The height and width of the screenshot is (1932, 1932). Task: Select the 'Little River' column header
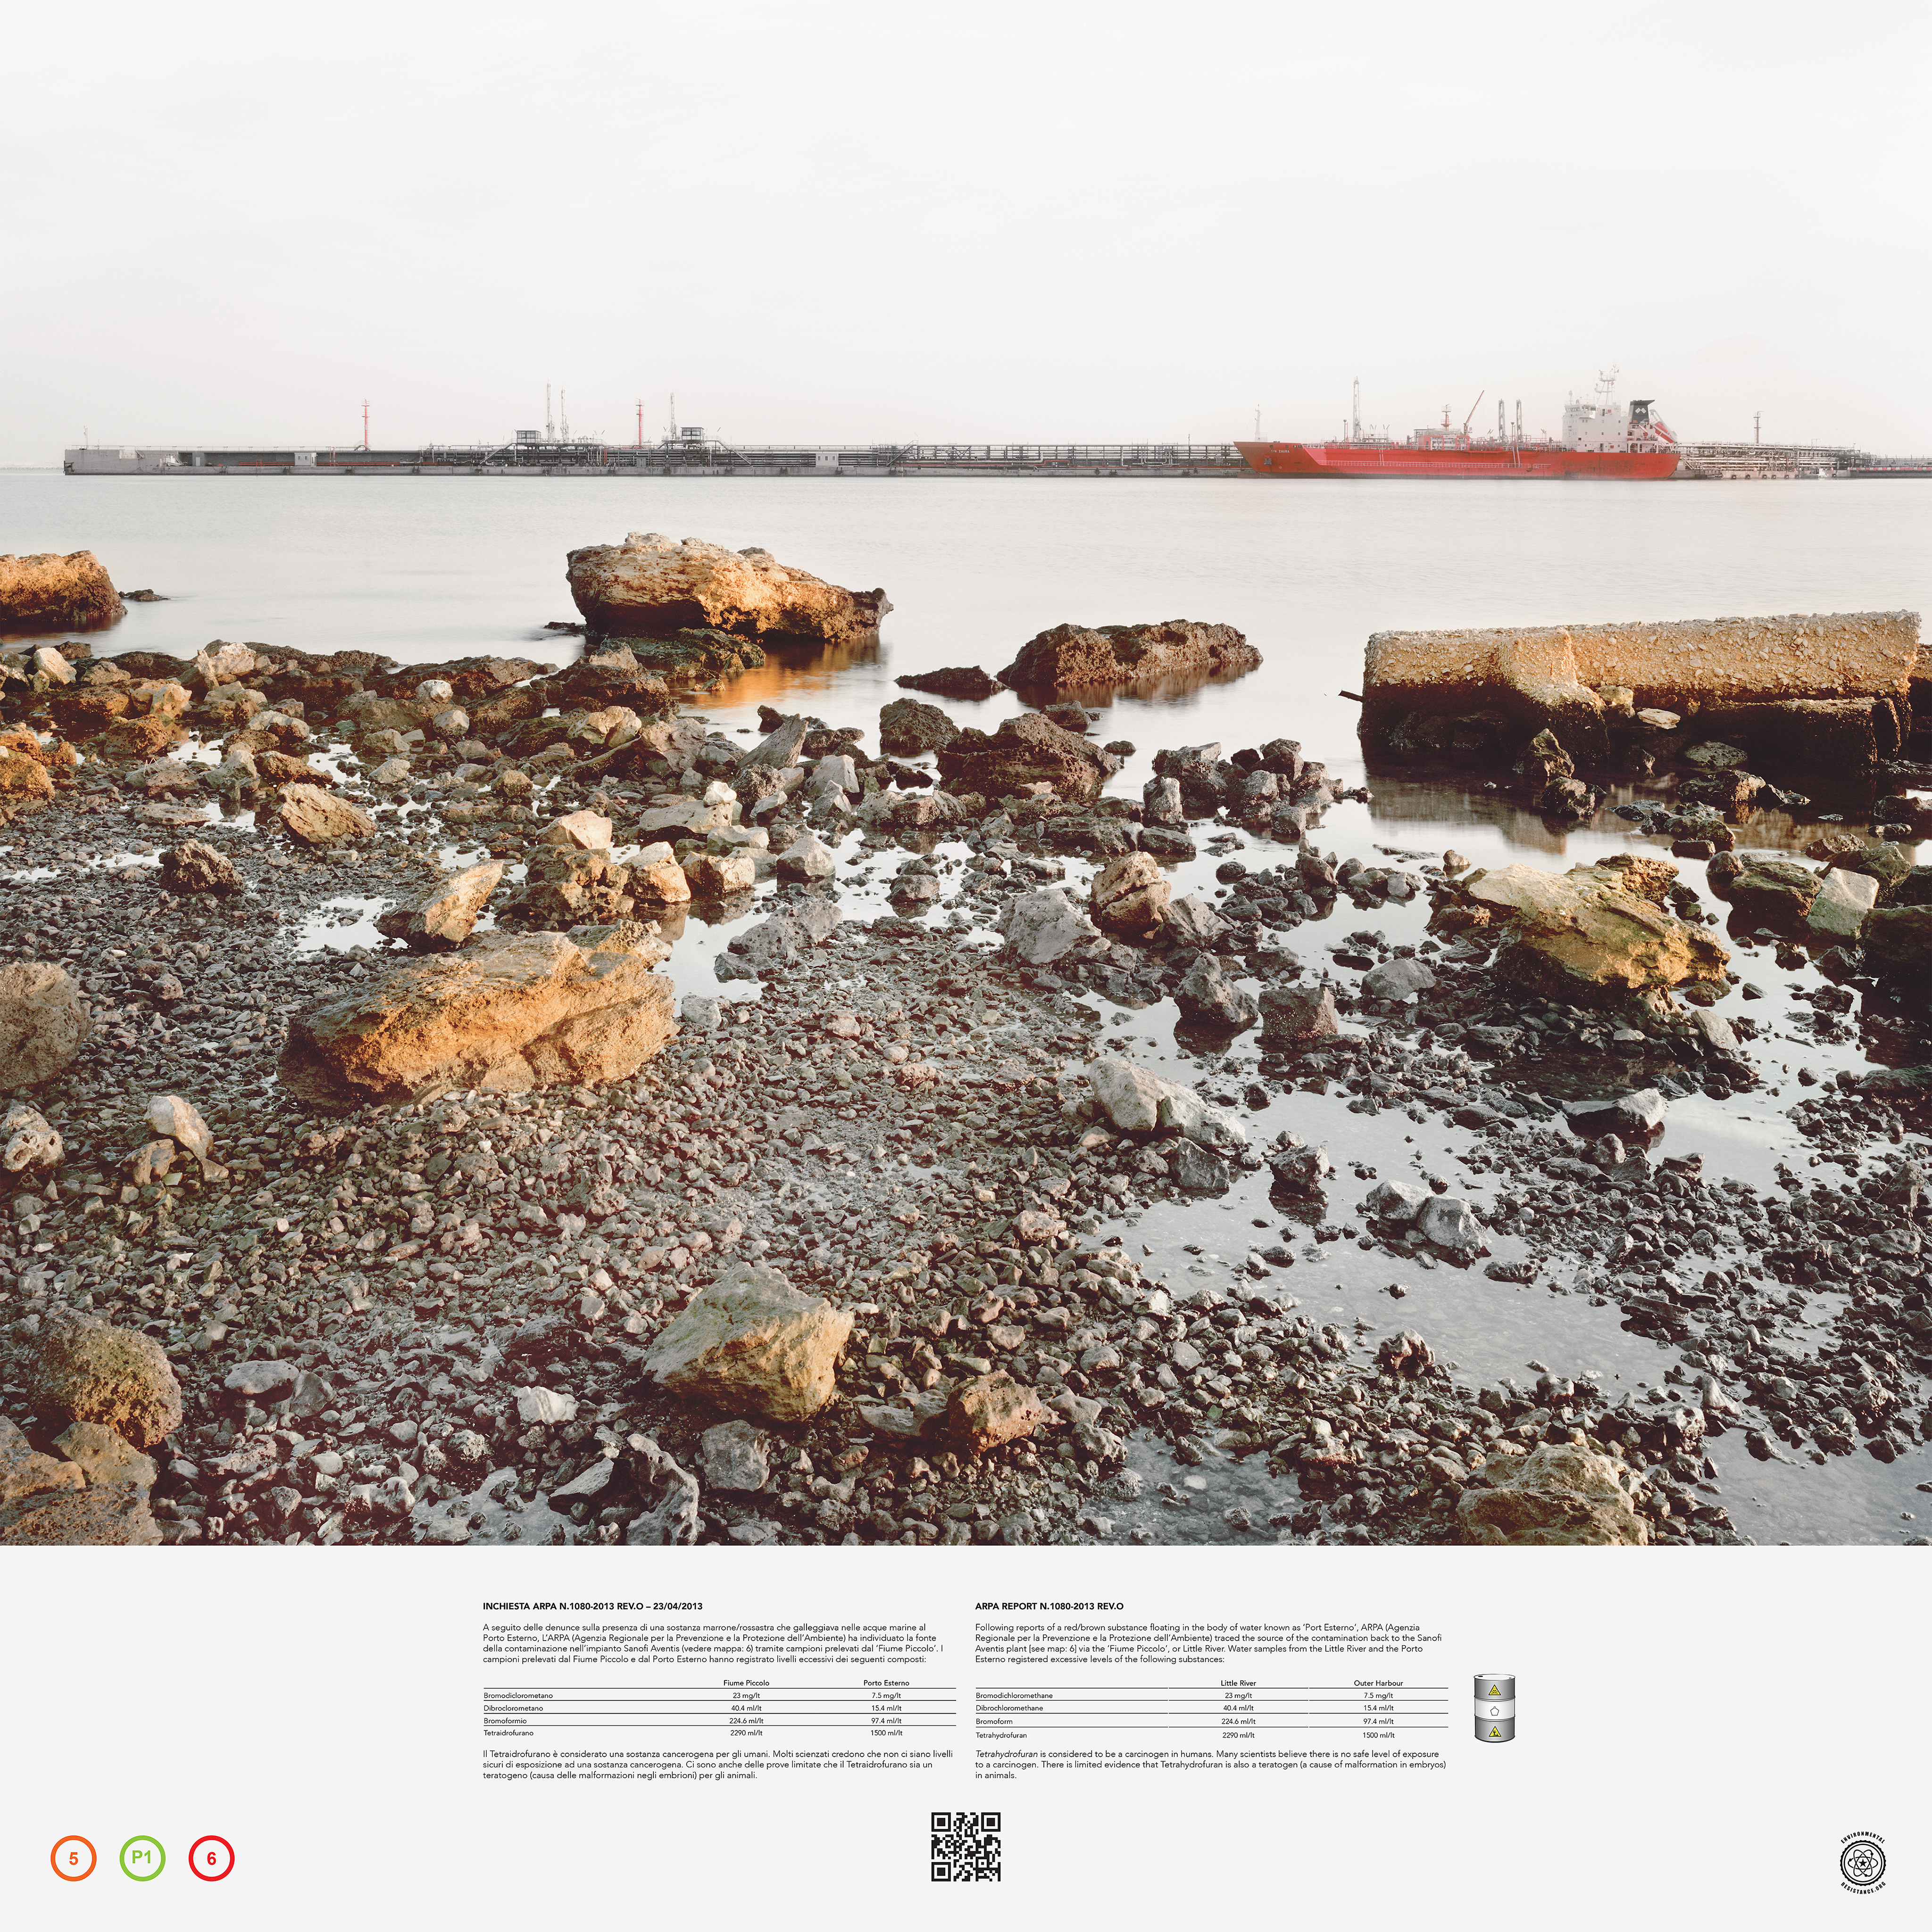(x=1238, y=1683)
